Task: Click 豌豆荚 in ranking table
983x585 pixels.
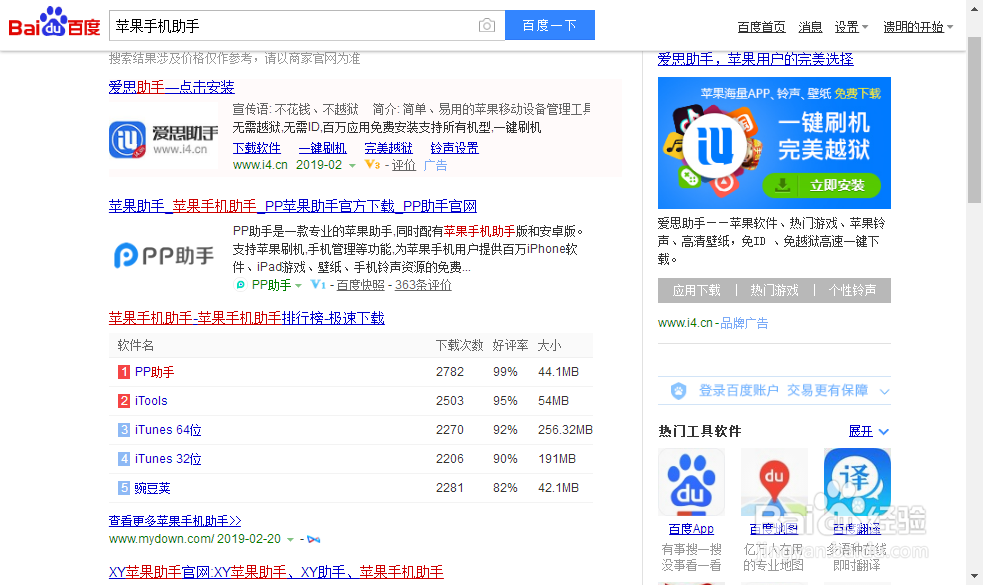Action: [x=152, y=488]
